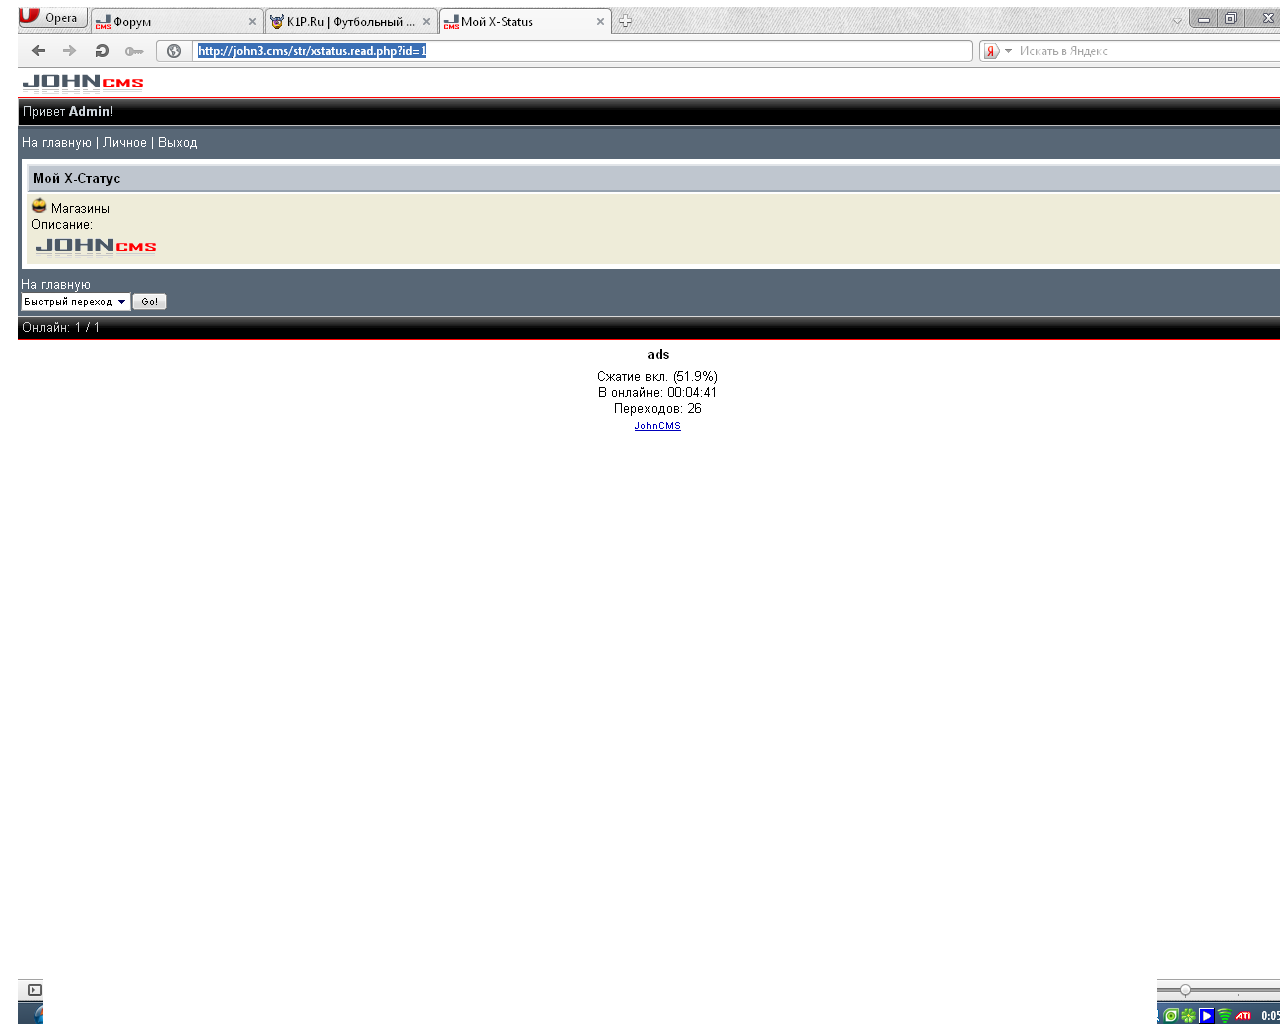Click the green round-eye tray icon

pyautogui.click(x=1171, y=1016)
